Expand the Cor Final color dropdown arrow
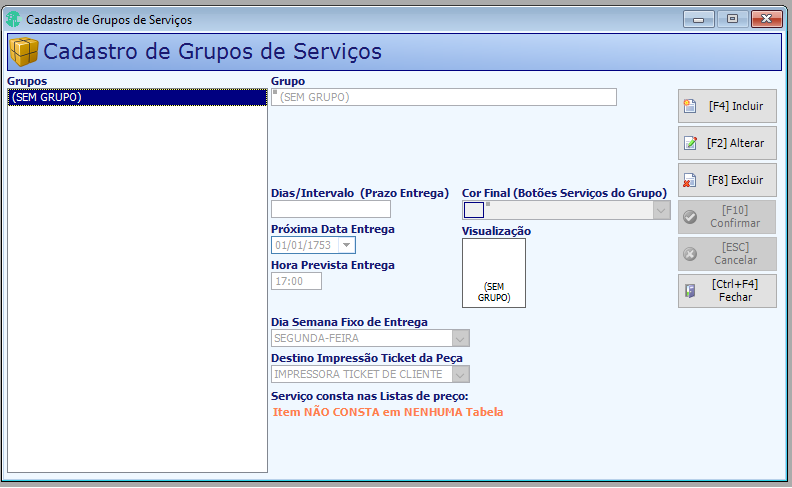792x488 pixels. [661, 210]
